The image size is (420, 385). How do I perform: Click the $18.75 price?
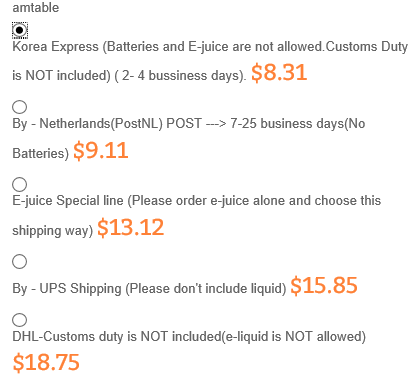click(46, 362)
